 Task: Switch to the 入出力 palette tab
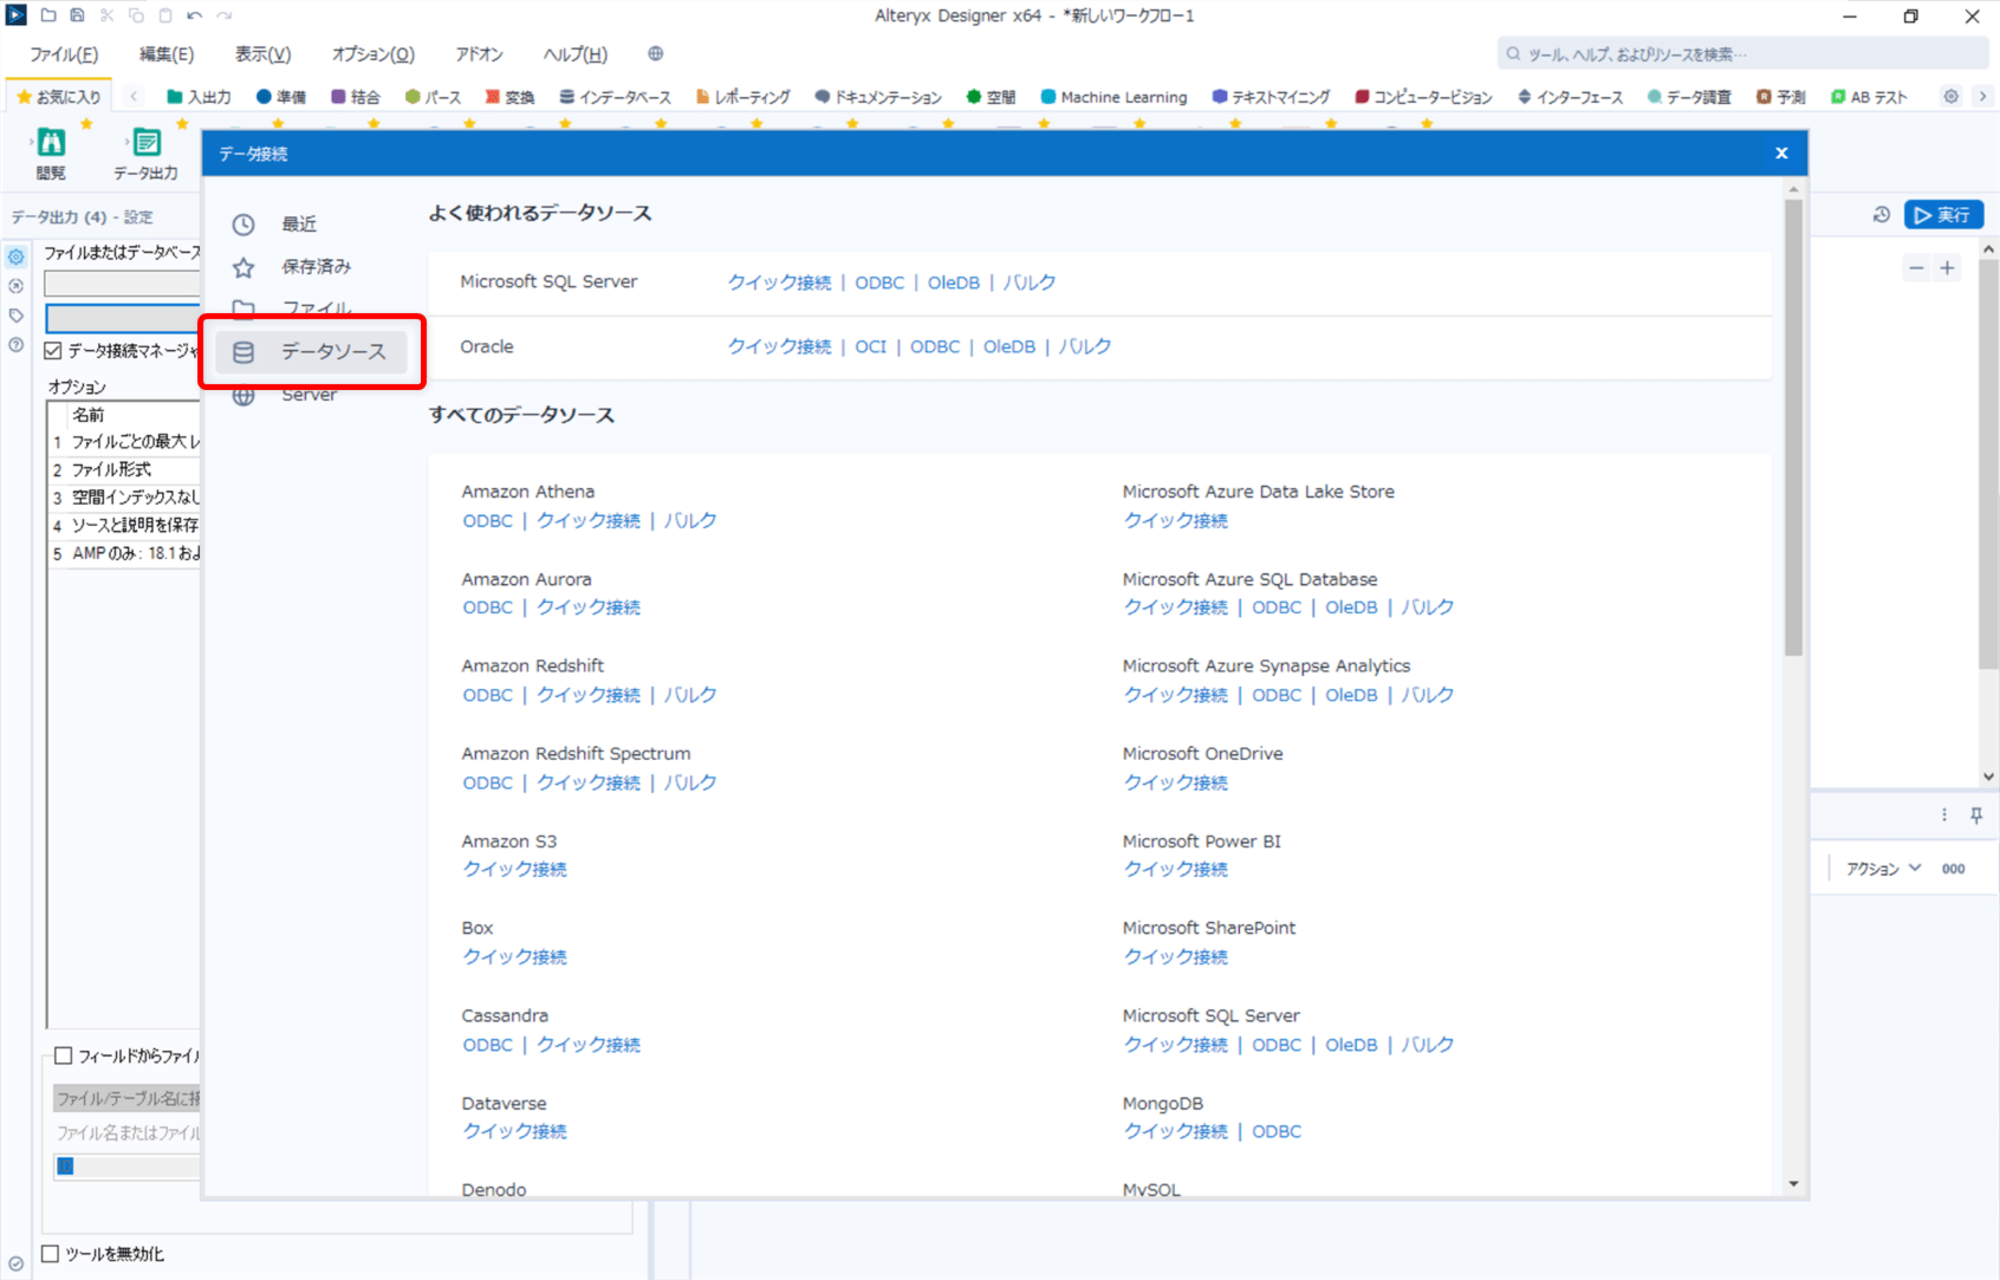(x=199, y=97)
